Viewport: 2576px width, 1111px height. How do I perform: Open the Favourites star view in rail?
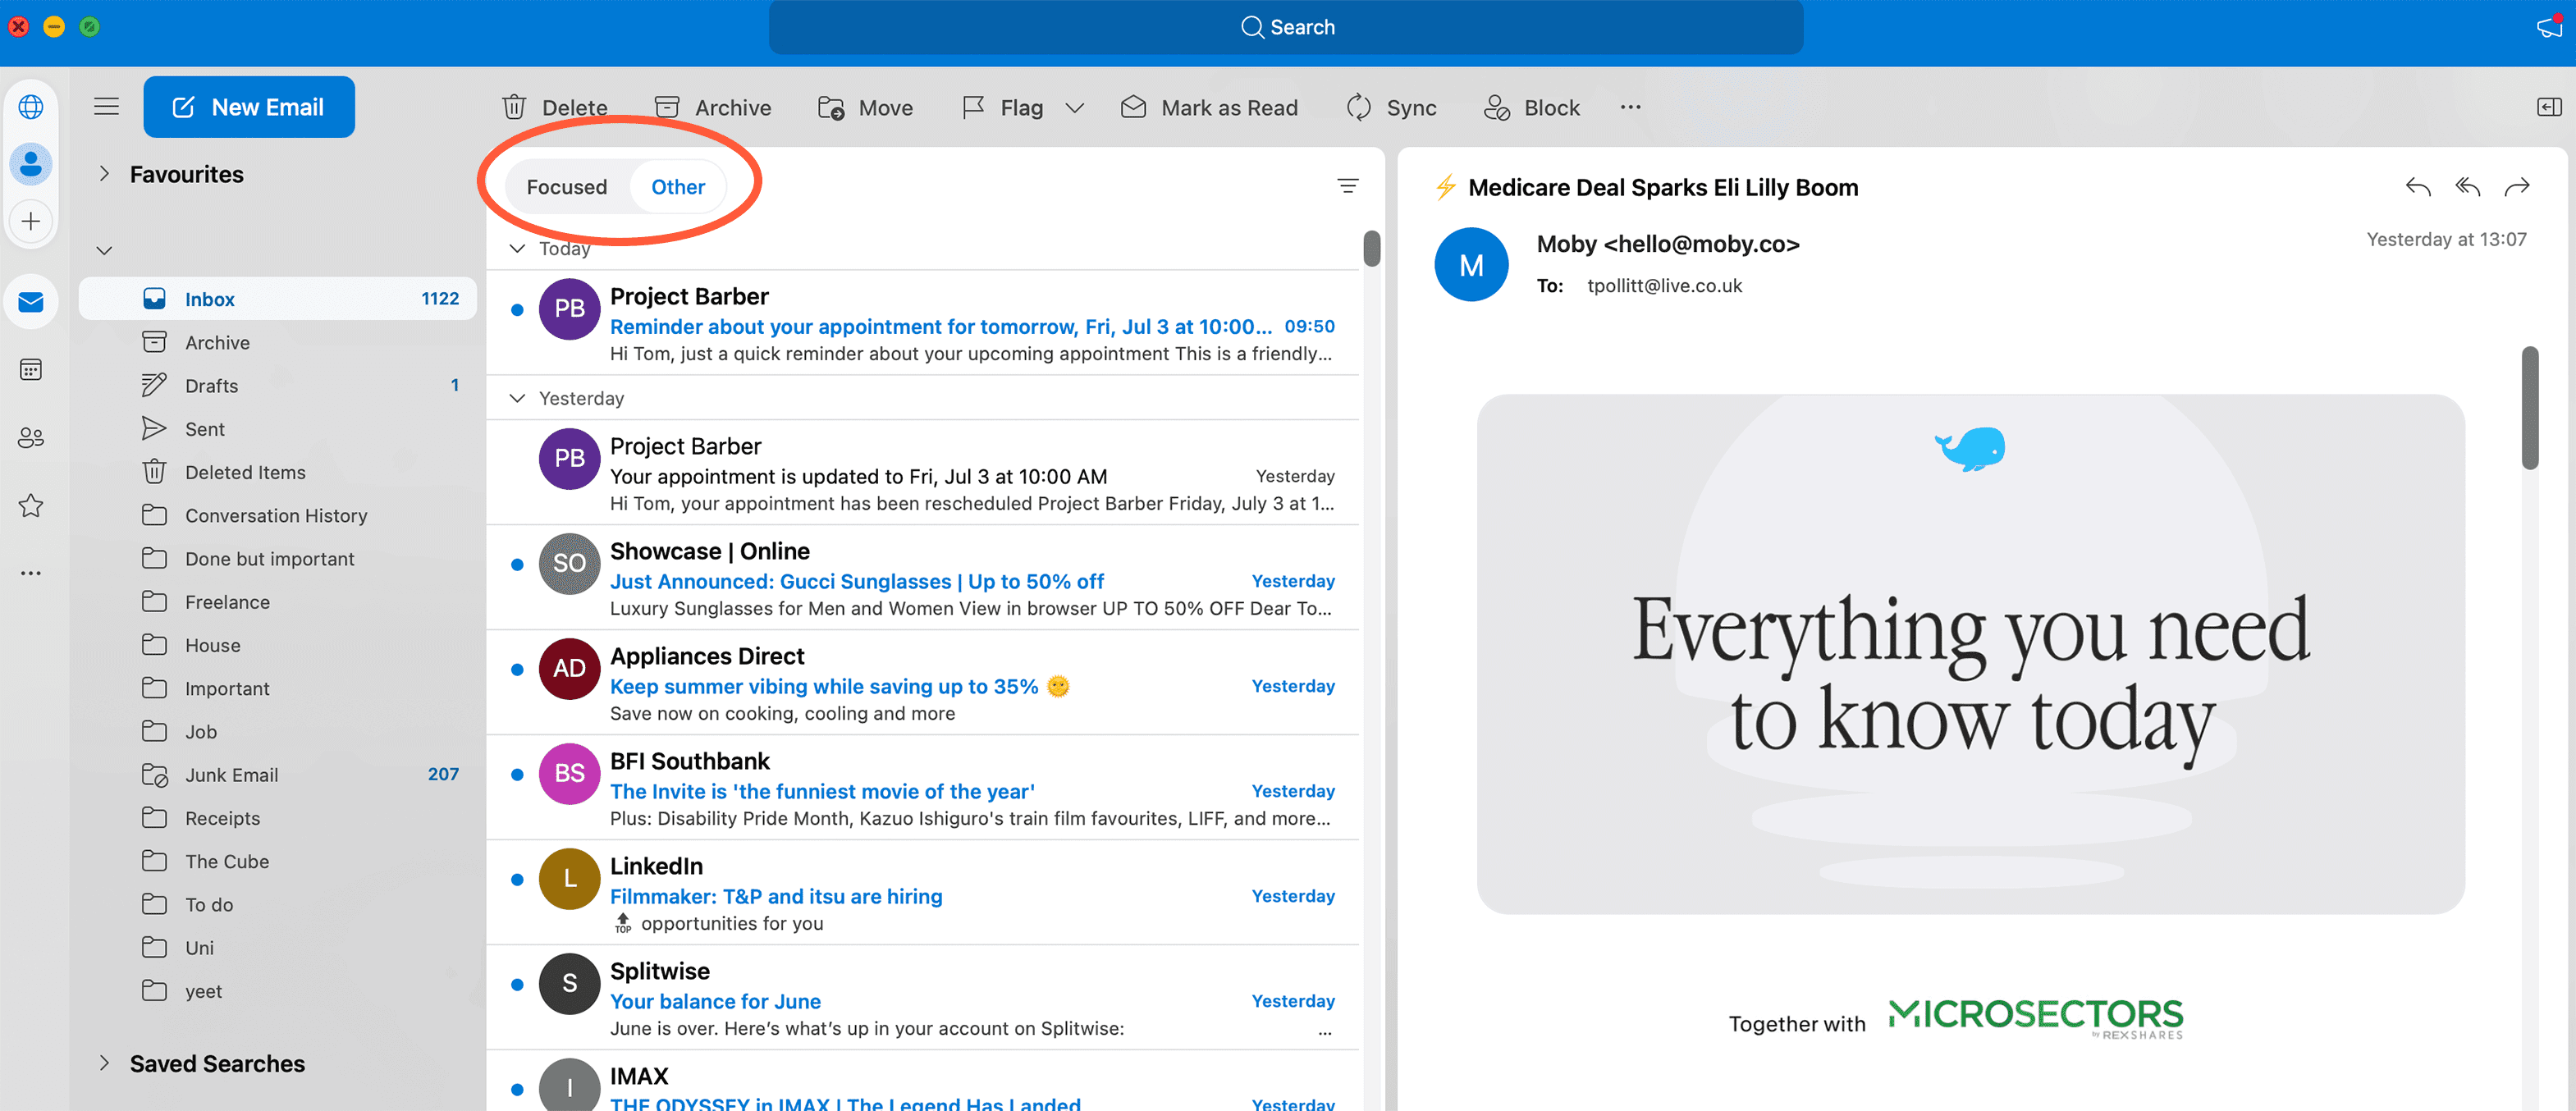tap(31, 505)
